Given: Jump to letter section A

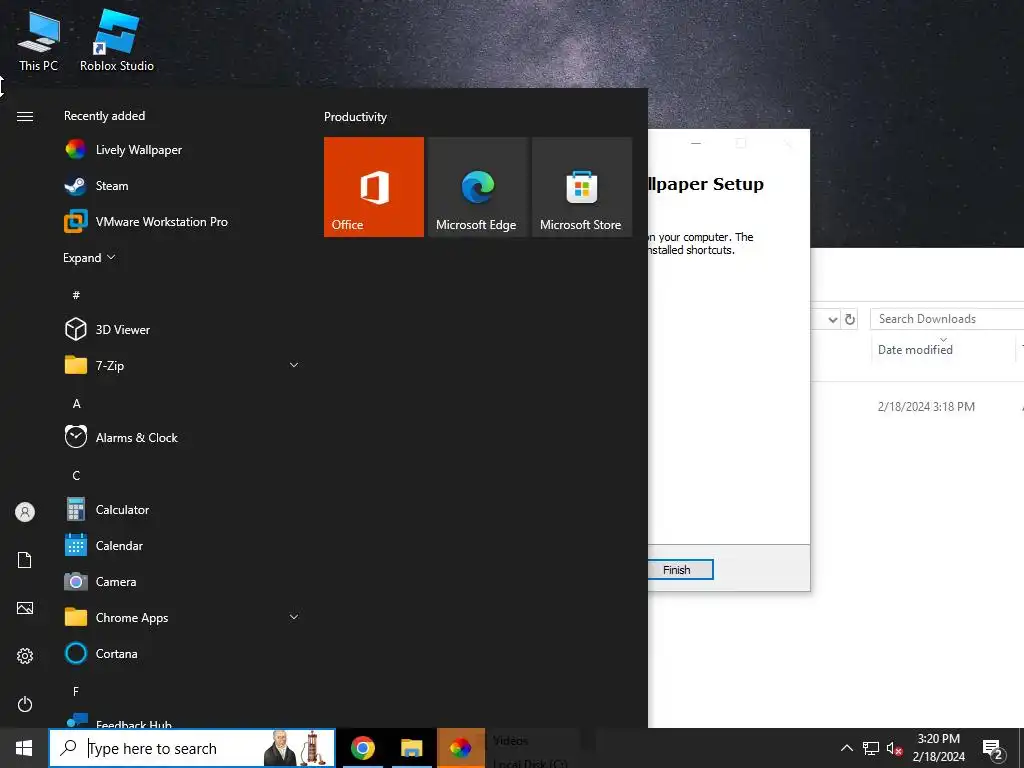Looking at the screenshot, I should pos(76,404).
